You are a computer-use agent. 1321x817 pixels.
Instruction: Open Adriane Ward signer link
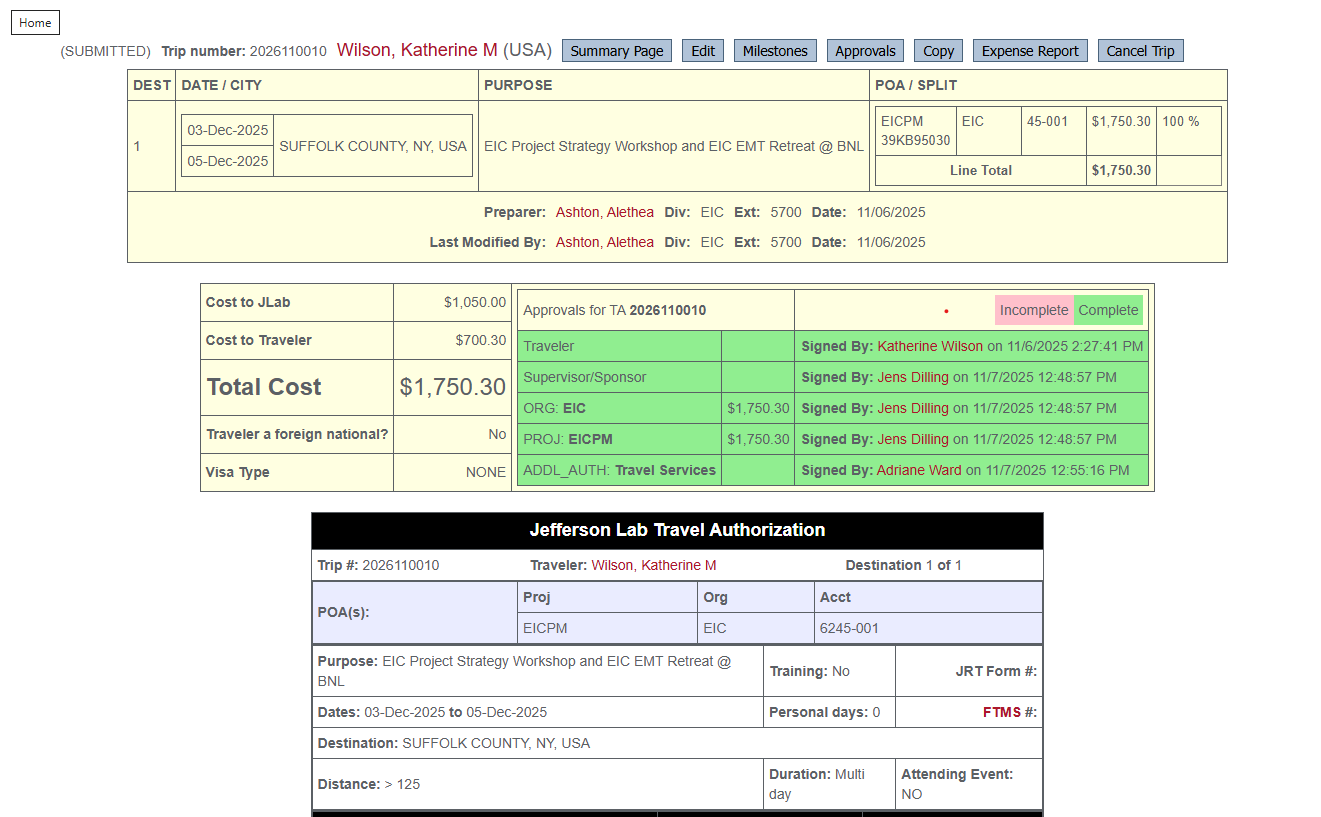point(918,470)
